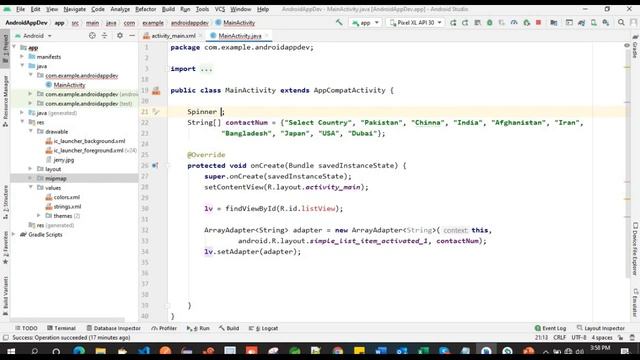Image resolution: width=640 pixels, height=360 pixels.
Task: Click the Make Project hammer icon
Action: point(339,22)
